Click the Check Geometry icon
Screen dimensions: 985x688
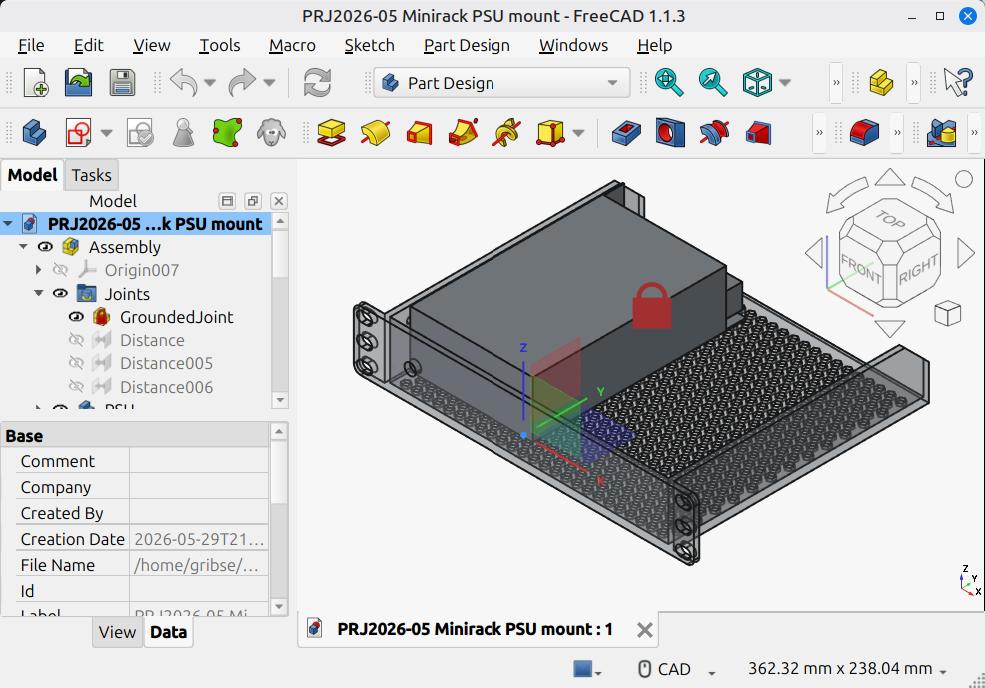(x=183, y=133)
